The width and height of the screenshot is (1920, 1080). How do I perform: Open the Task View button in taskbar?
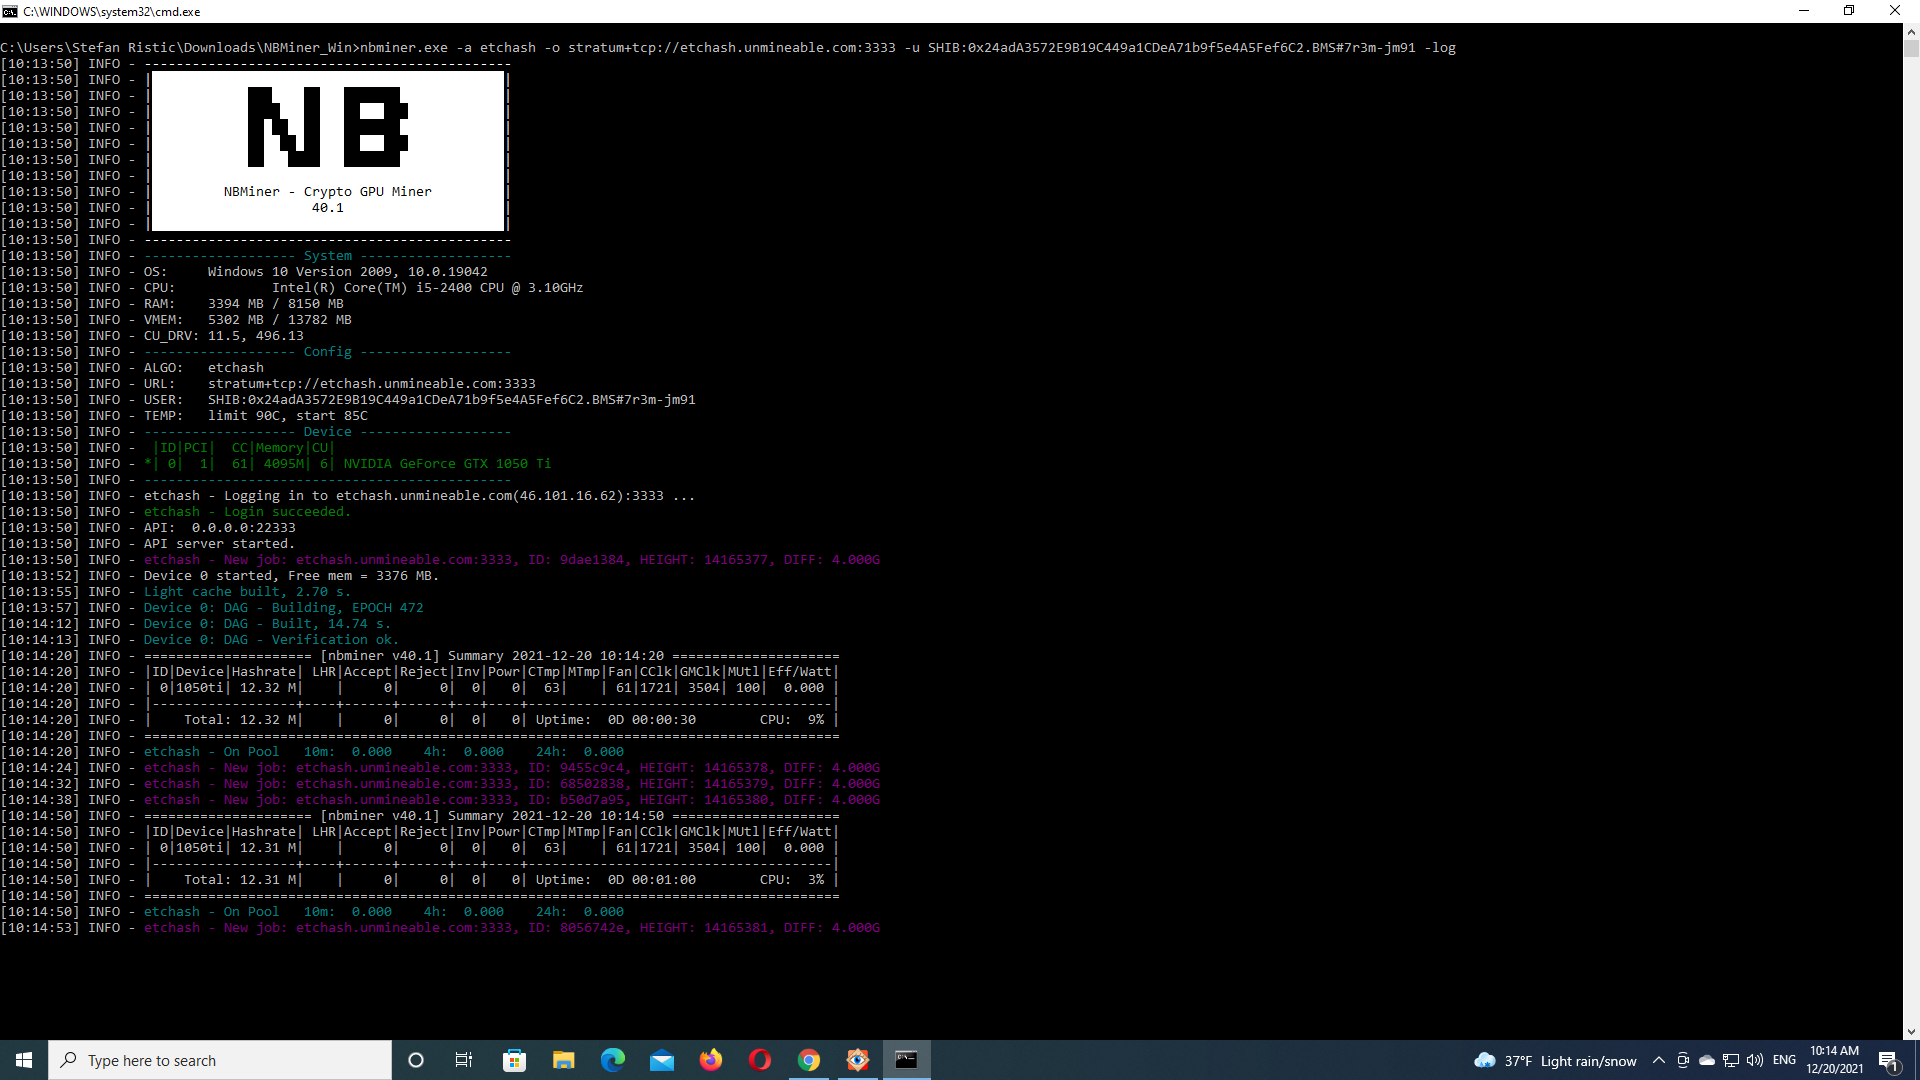[x=464, y=1060]
